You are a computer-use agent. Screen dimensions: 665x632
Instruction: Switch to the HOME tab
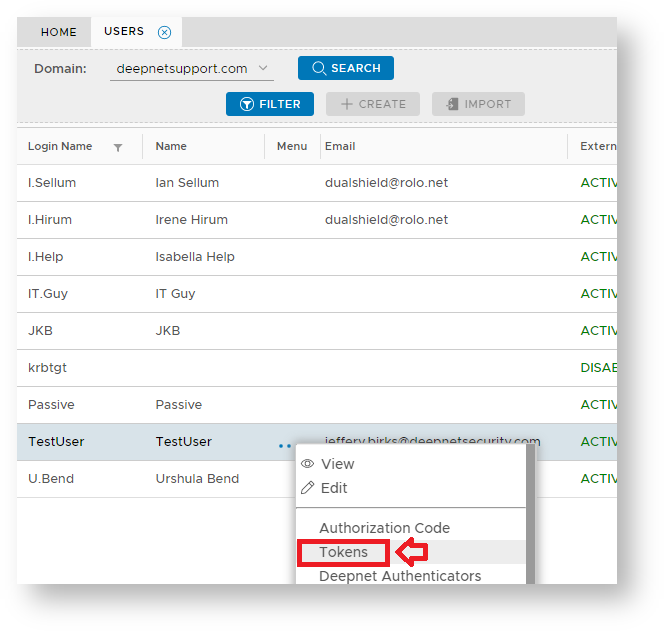[x=59, y=32]
